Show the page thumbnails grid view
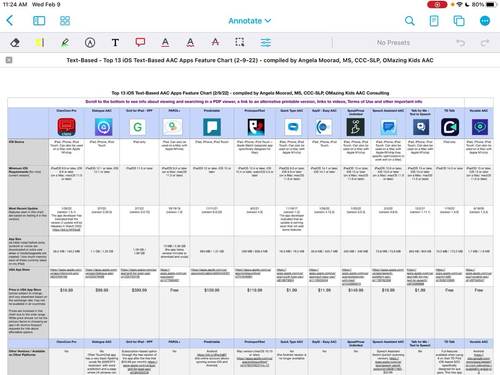500x375 pixels. point(65,21)
